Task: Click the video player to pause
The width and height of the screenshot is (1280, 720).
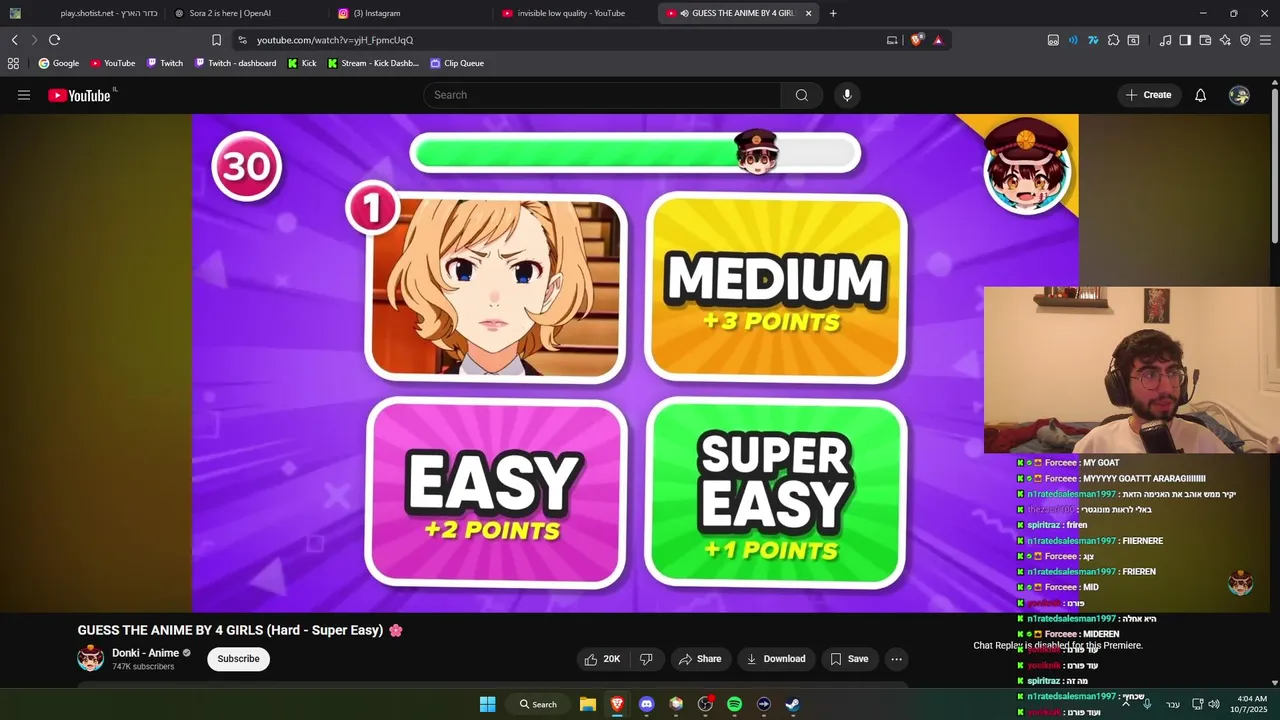Action: tap(635, 362)
